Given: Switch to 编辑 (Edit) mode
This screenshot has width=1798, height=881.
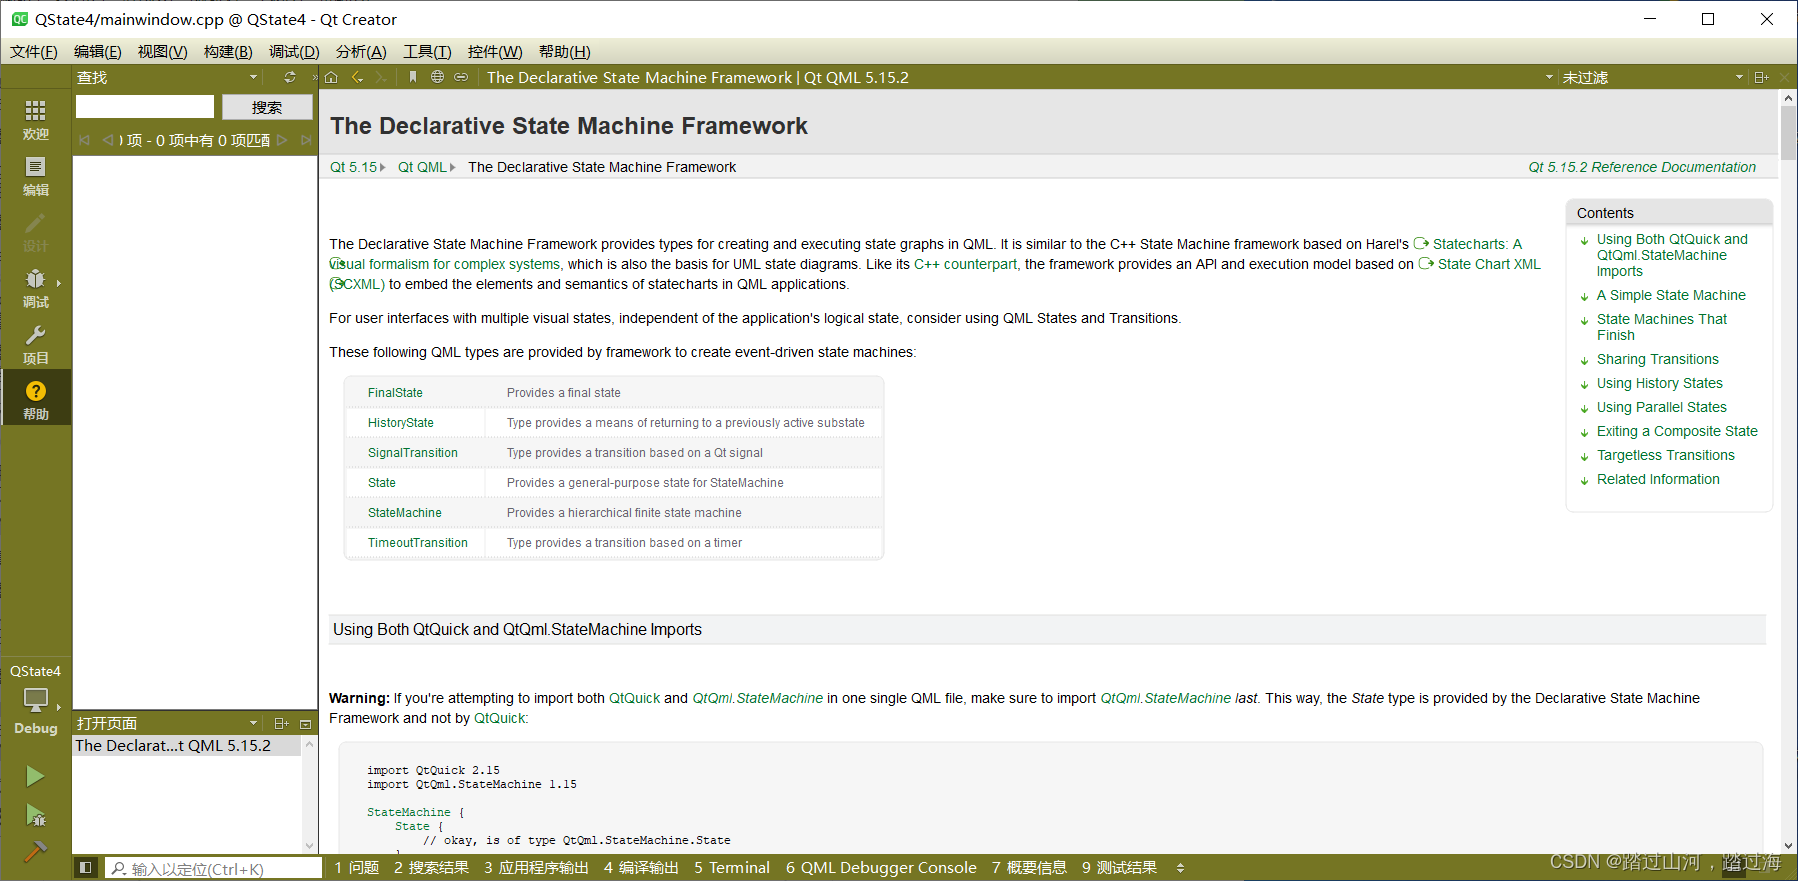Looking at the screenshot, I should pos(35,176).
